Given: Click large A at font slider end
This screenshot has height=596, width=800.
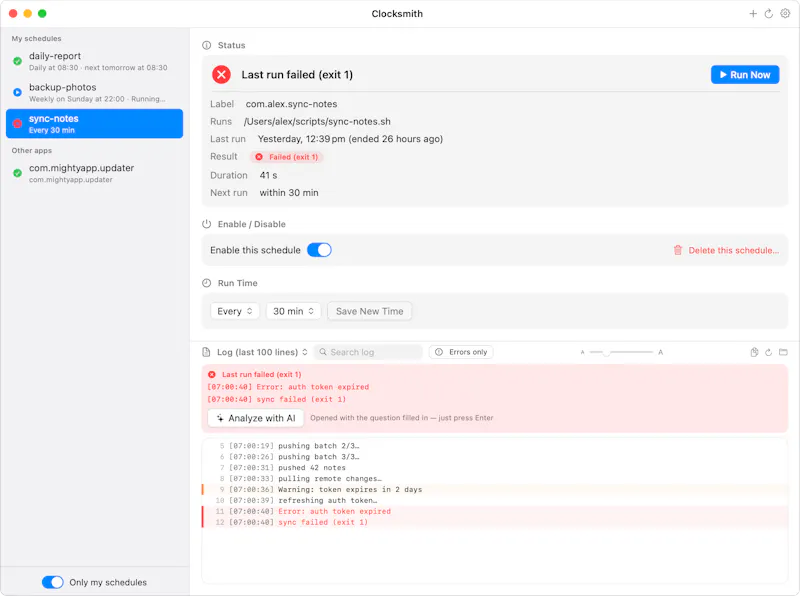Looking at the screenshot, I should click(661, 352).
